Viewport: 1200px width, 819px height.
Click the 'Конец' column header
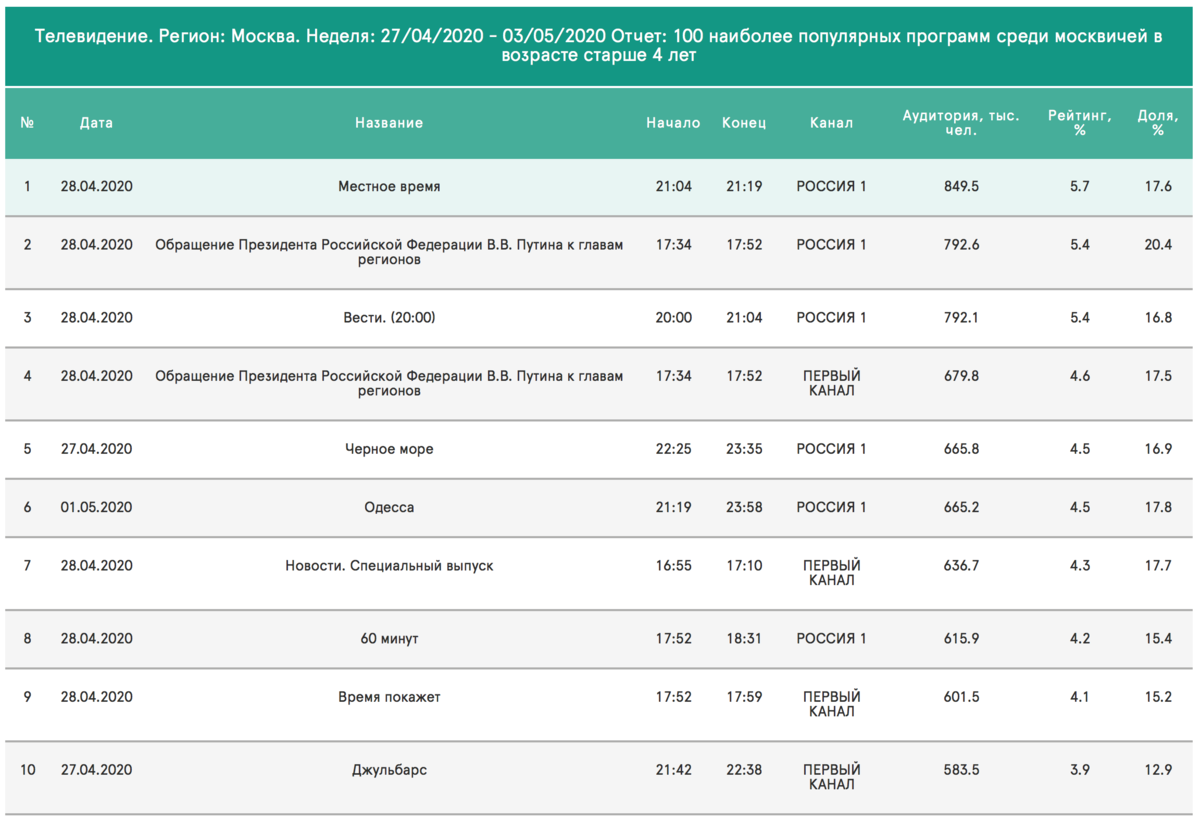coord(744,123)
